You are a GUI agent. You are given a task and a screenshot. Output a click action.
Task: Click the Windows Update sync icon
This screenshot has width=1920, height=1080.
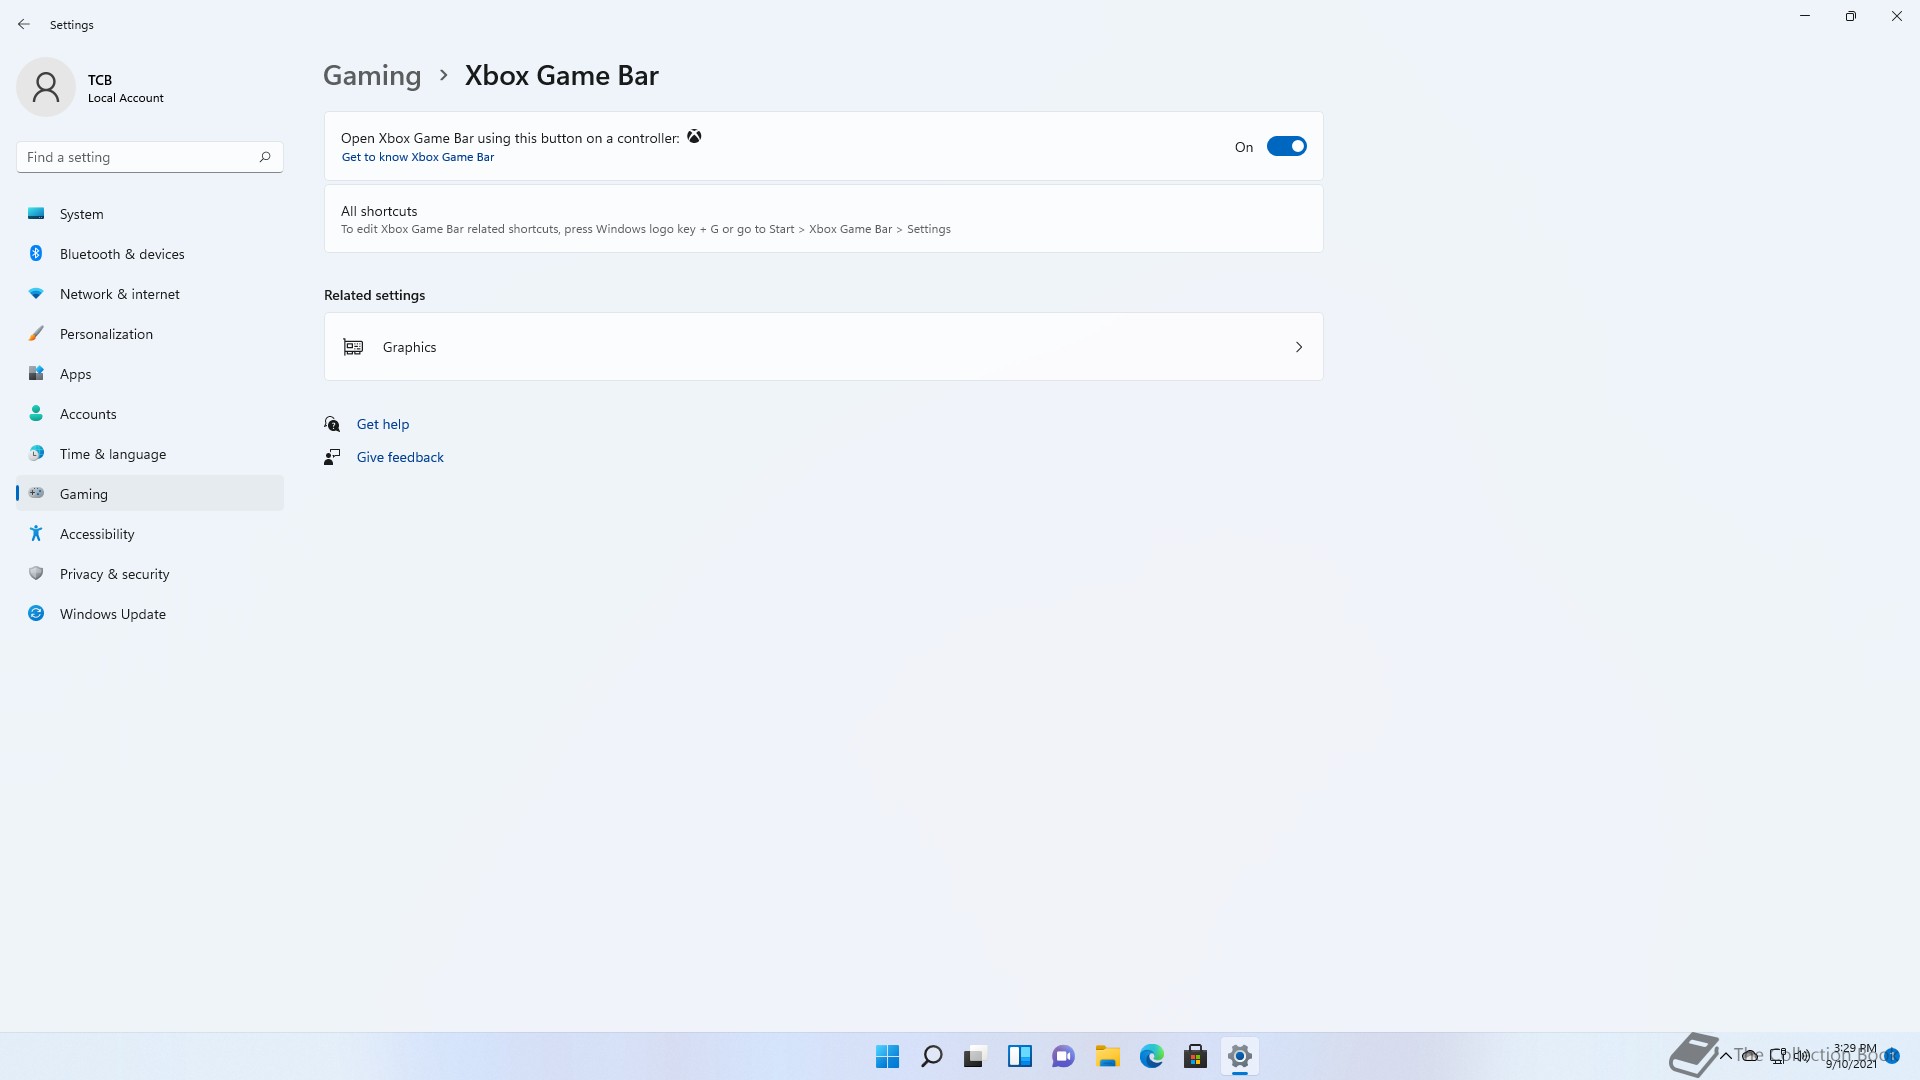(x=36, y=613)
